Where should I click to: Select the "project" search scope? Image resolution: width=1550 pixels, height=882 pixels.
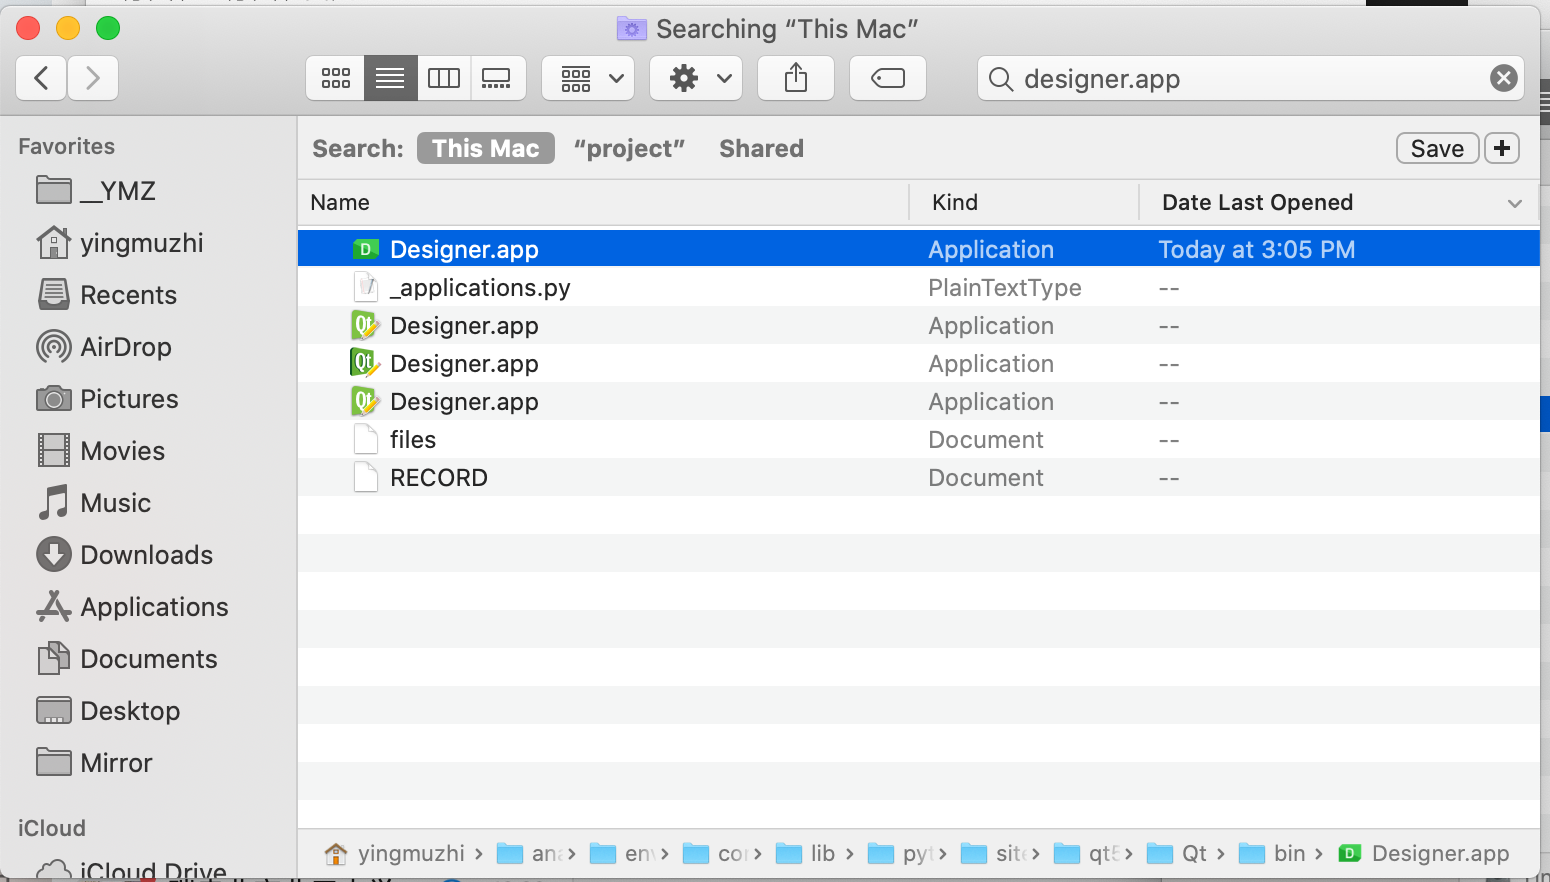coord(629,148)
